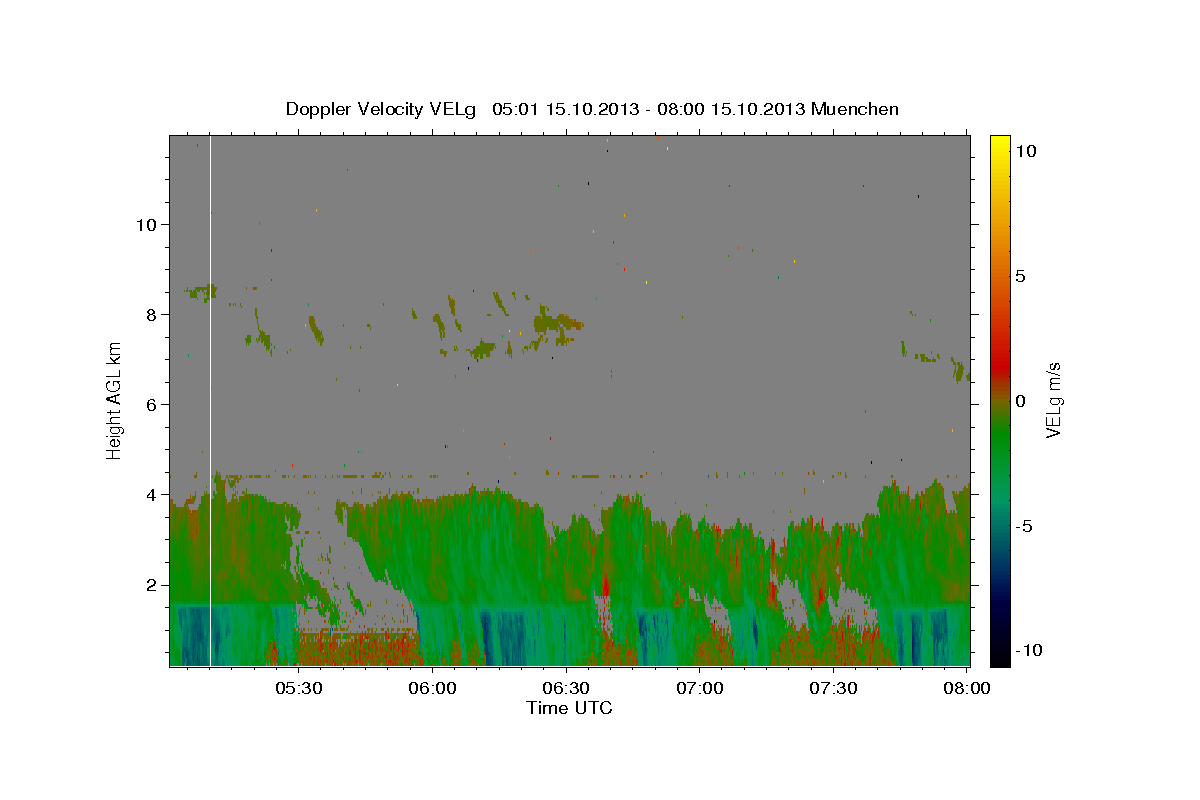Click the 'Height AGL km' y-axis label

[x=115, y=400]
